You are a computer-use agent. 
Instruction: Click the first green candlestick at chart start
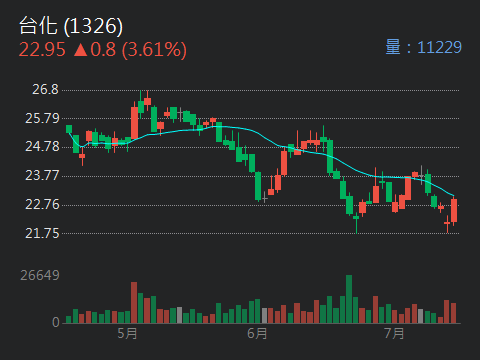click(69, 129)
